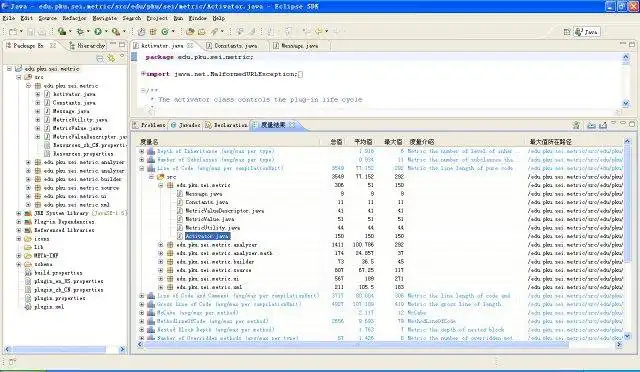Select plugin.xml in Package Explorer
640x372 pixels.
49,307
